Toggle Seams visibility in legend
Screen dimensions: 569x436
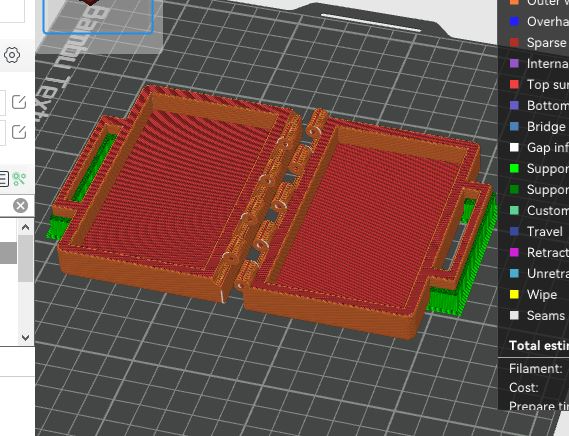point(537,315)
